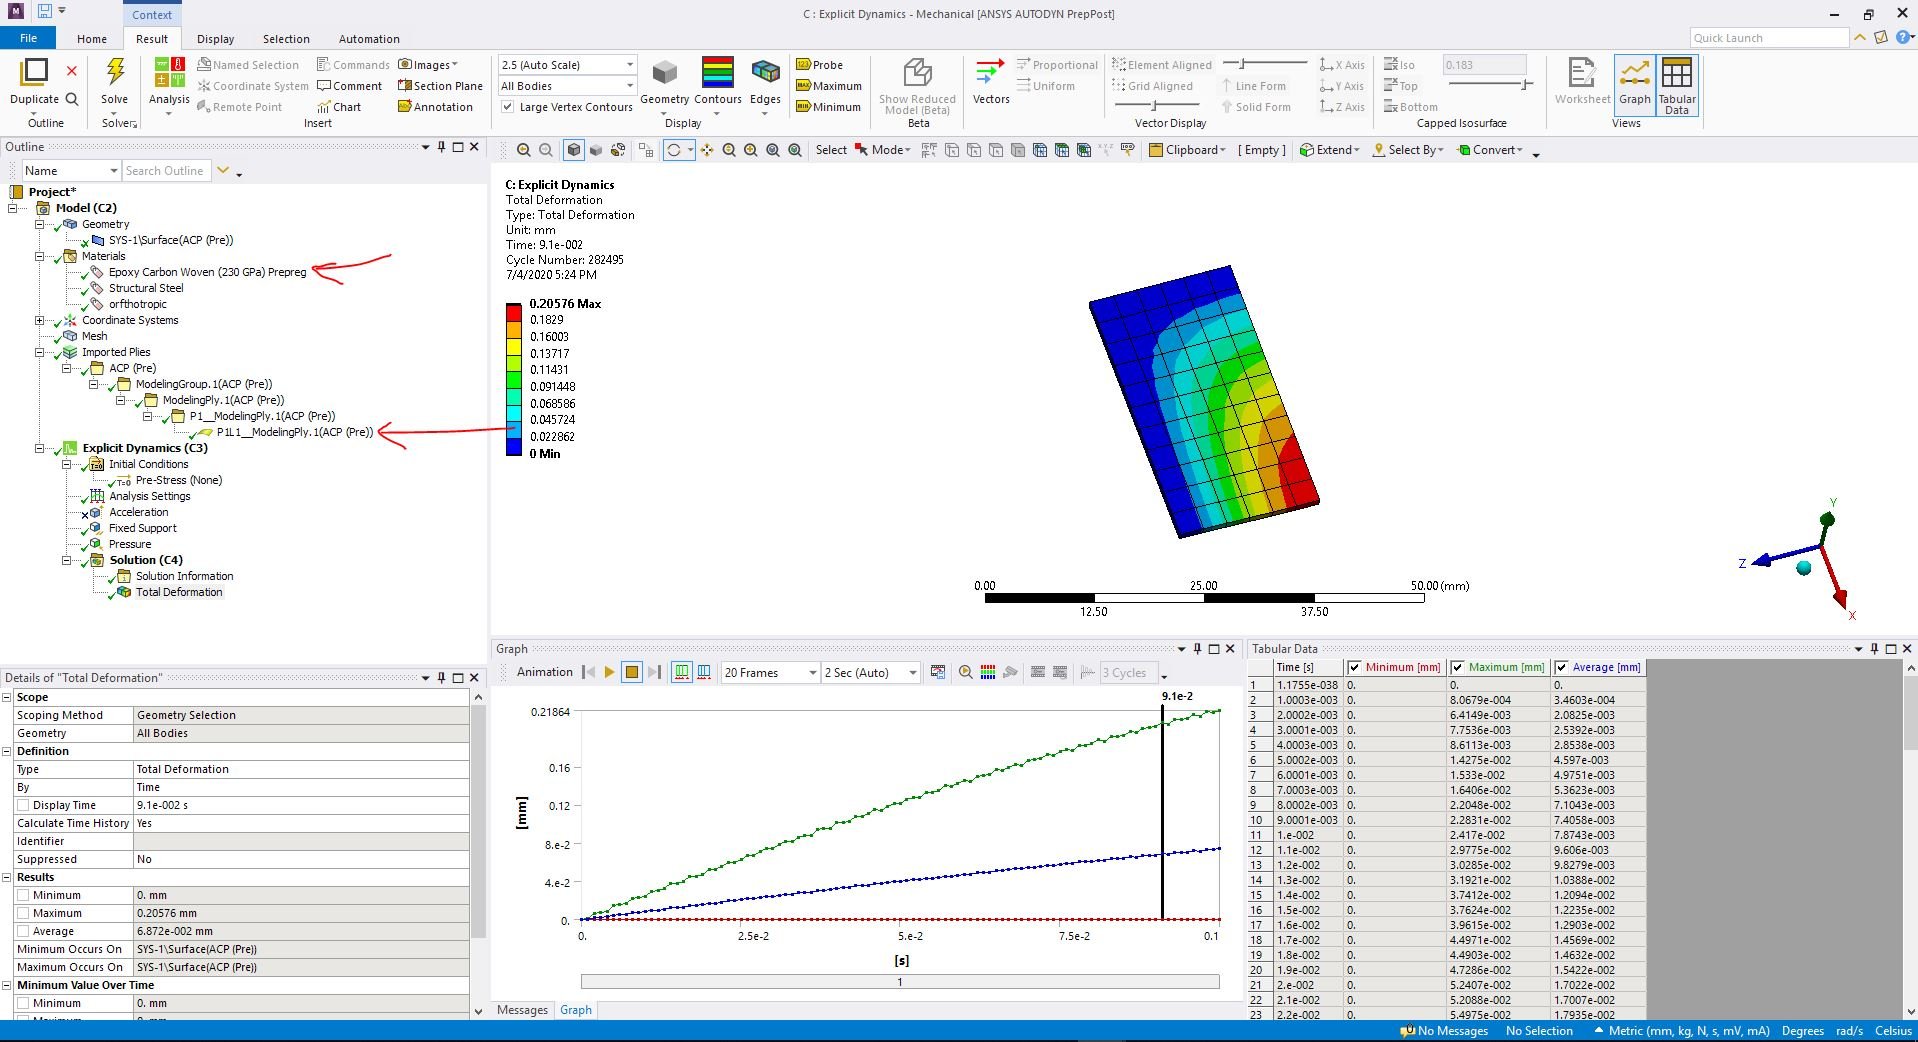Image resolution: width=1918 pixels, height=1042 pixels.
Task: Open the Clipboard dropdown
Action: click(x=1188, y=150)
